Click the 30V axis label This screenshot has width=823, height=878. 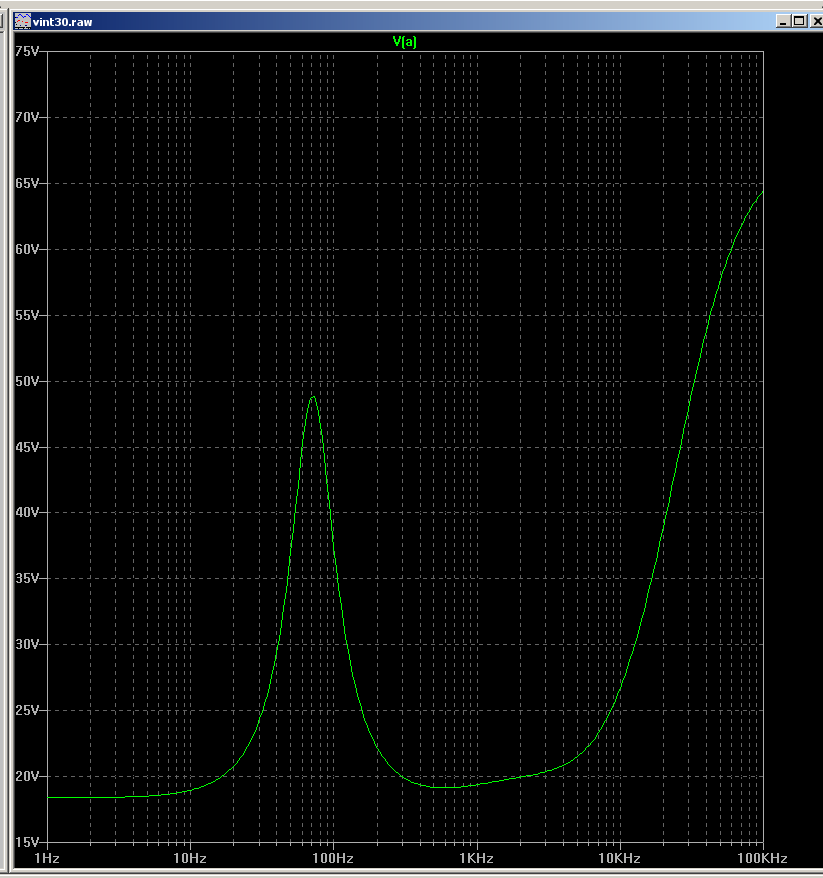click(27, 644)
